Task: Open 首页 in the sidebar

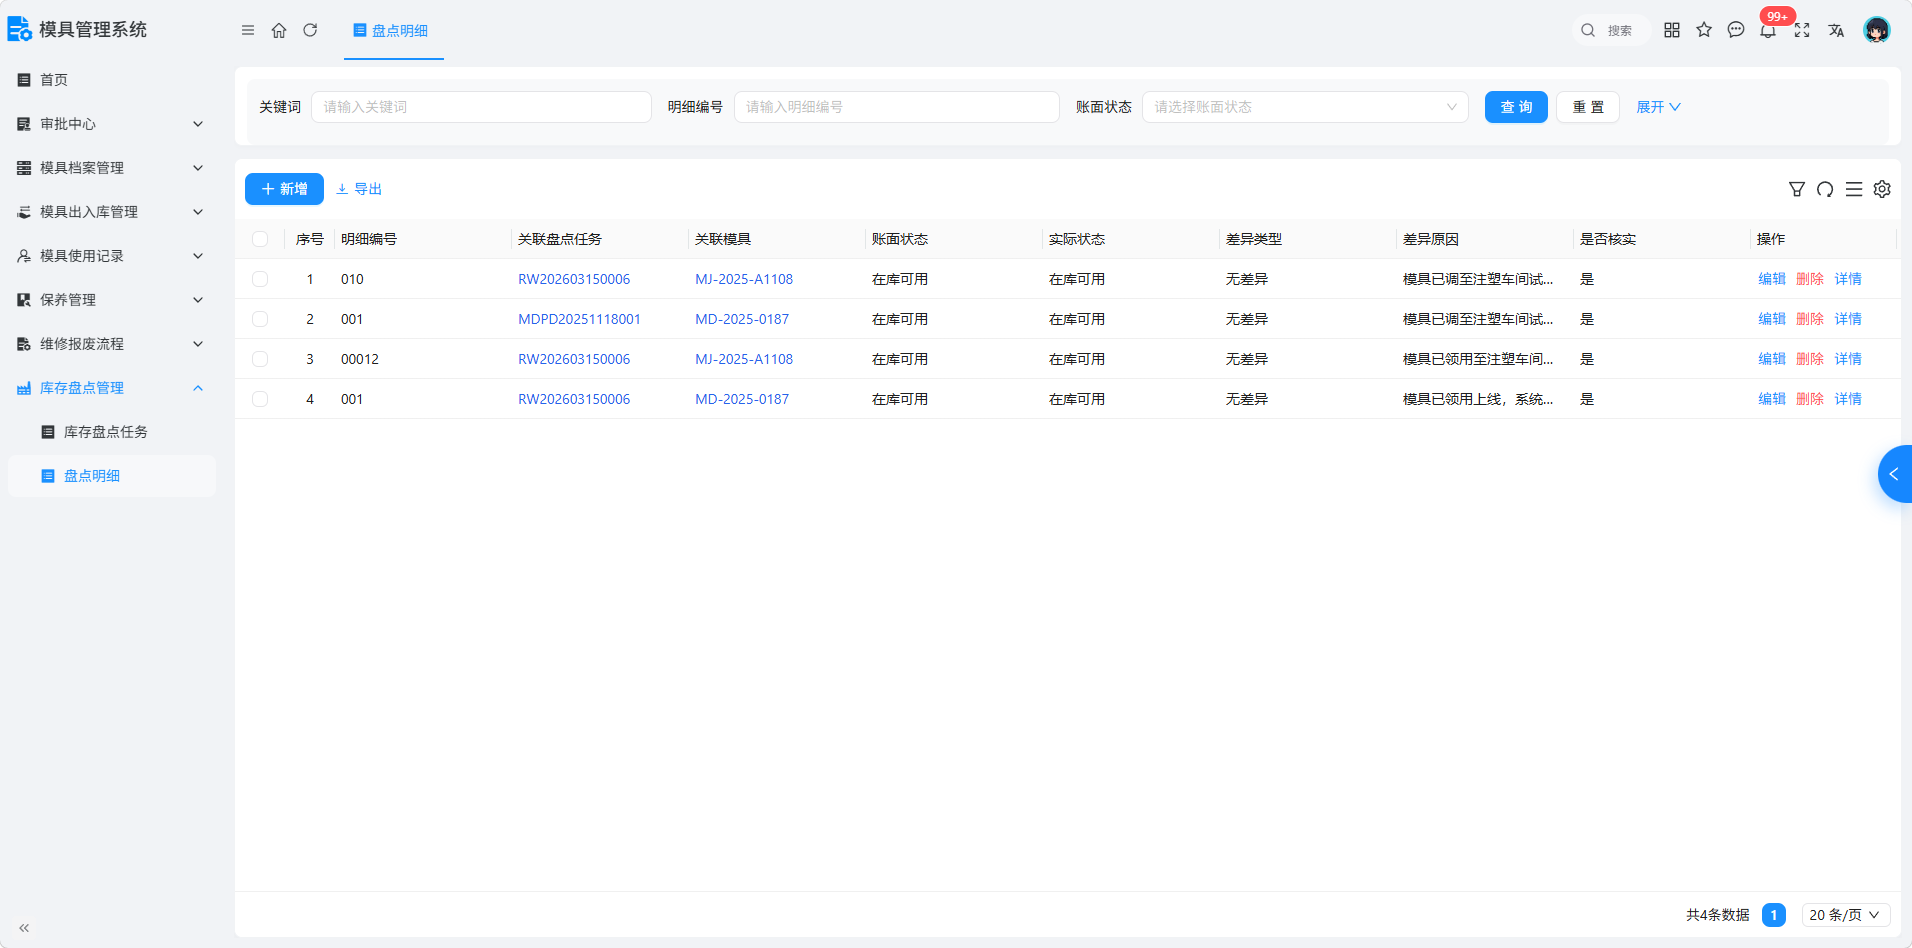Action: click(x=110, y=80)
